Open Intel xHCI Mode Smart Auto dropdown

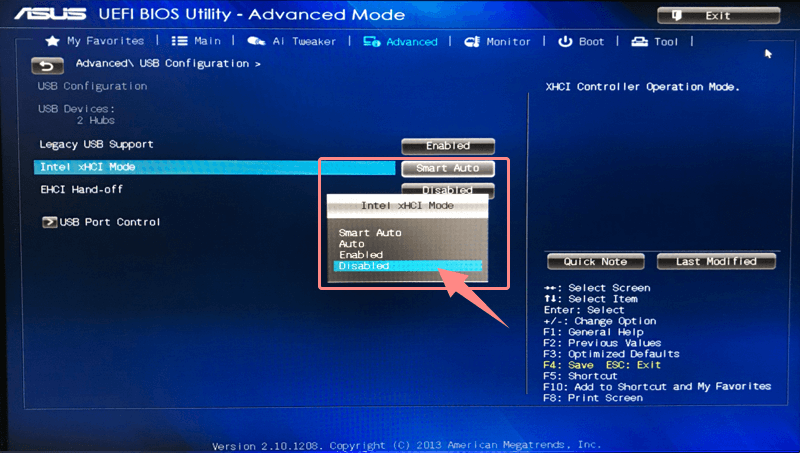[448, 168]
